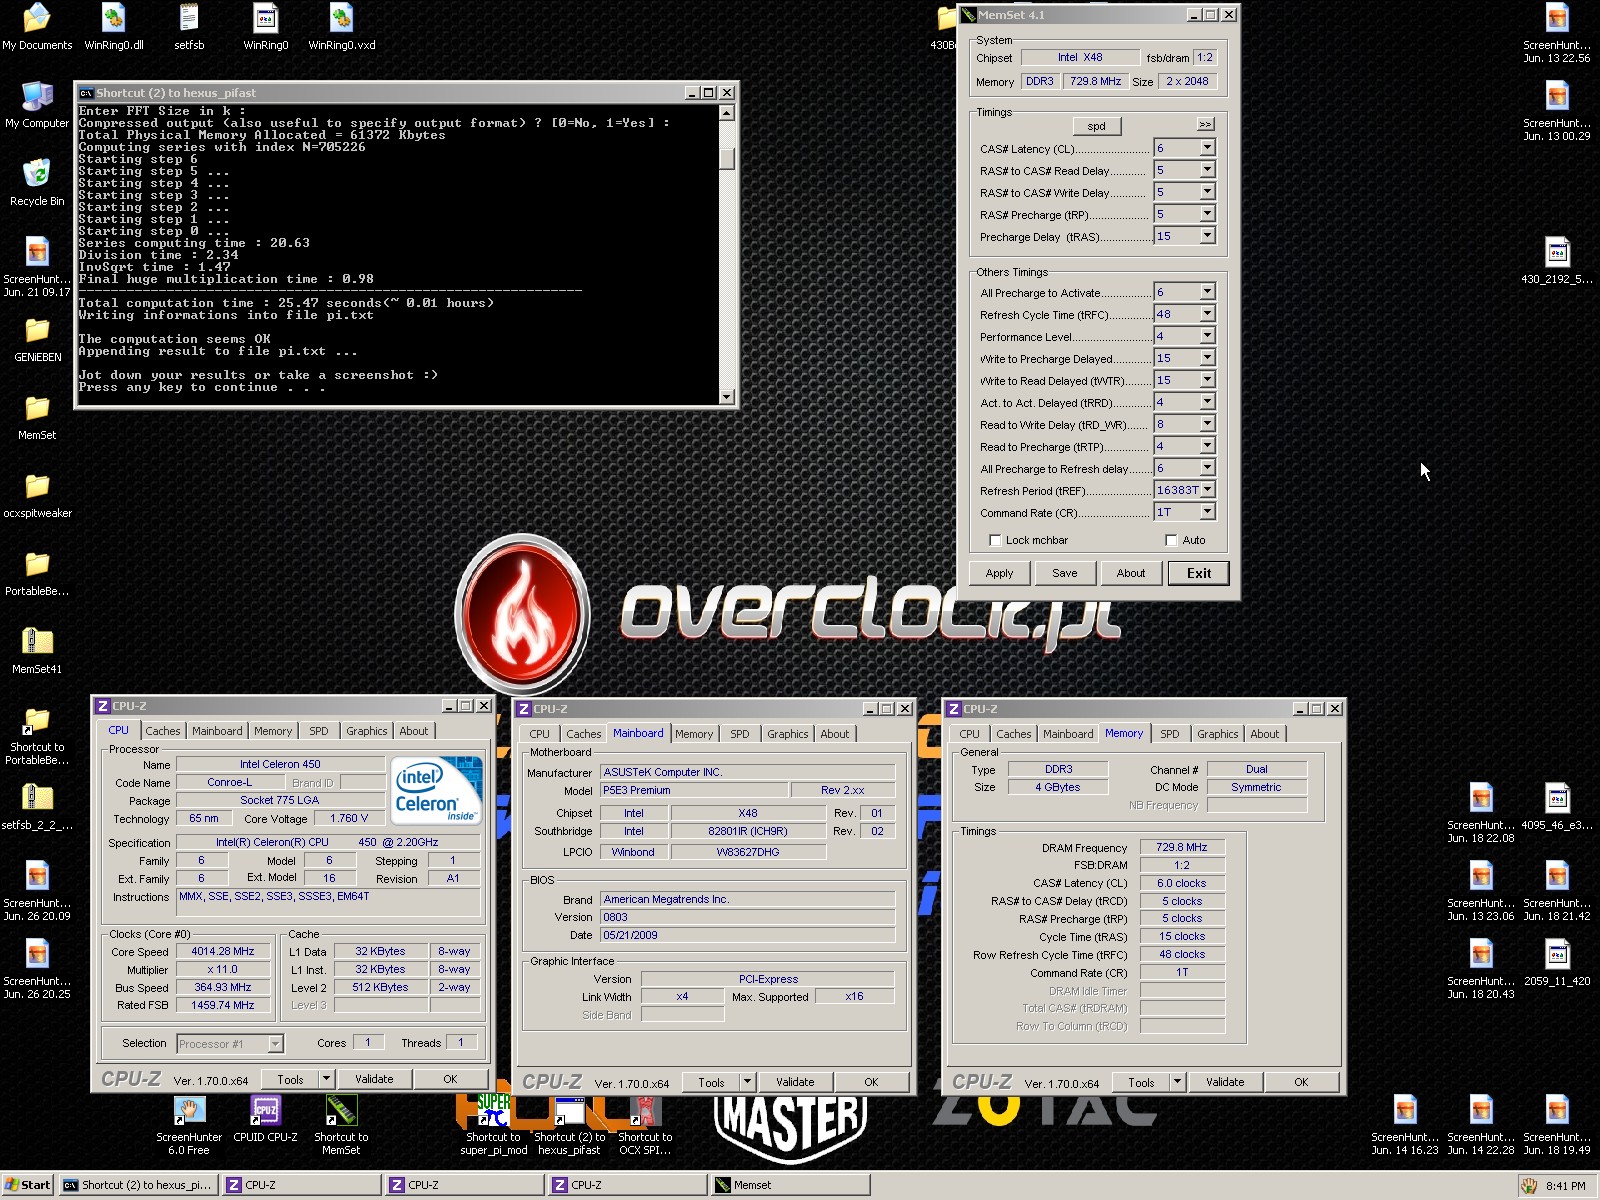Open the Windows Start menu
1600x1200 pixels.
tap(28, 1185)
